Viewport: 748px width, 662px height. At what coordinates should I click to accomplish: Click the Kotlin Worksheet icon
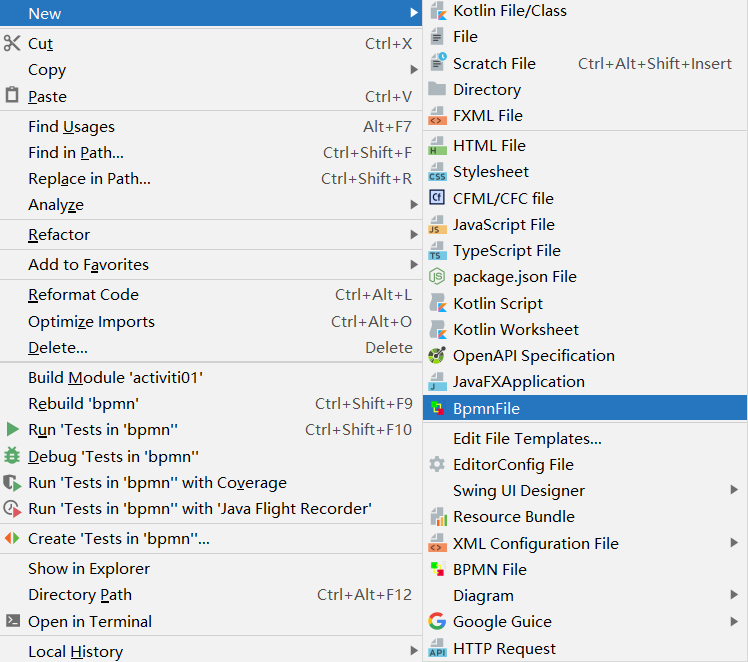click(438, 330)
